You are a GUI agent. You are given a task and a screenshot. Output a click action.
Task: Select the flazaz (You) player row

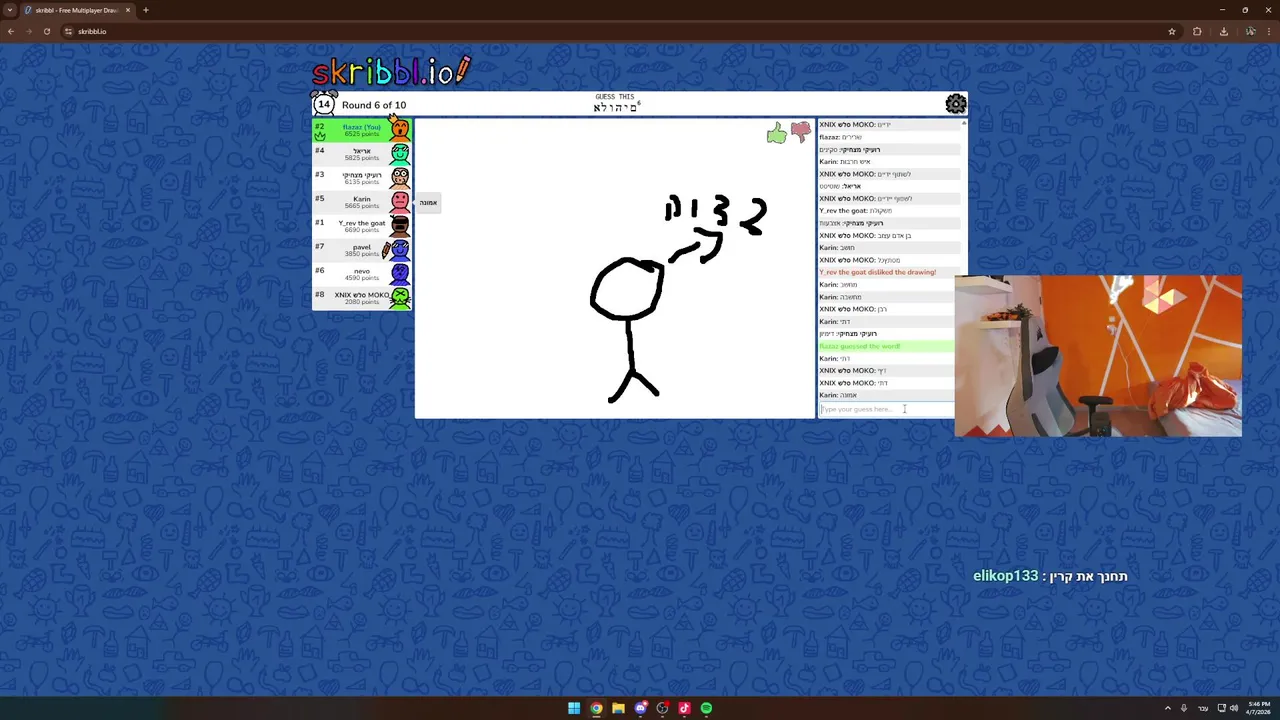362,130
